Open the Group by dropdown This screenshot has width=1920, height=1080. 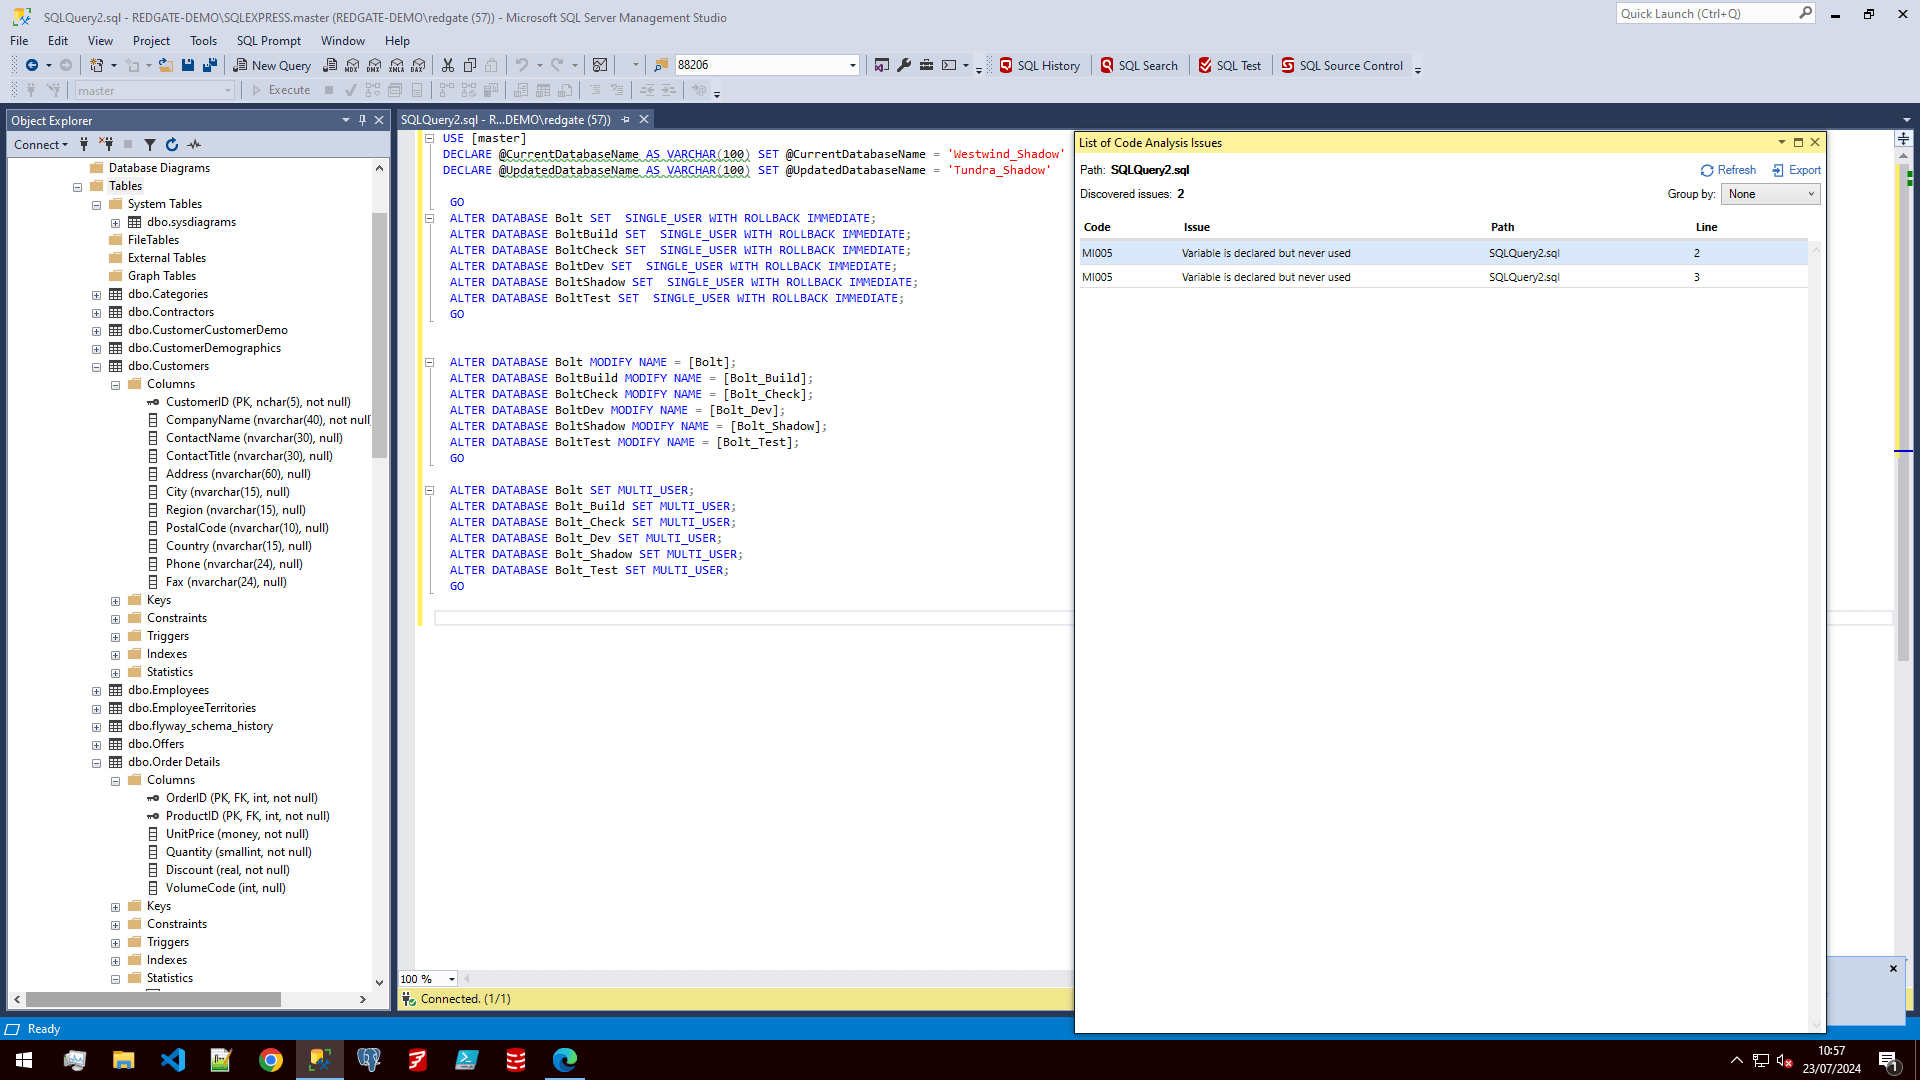tap(1770, 194)
